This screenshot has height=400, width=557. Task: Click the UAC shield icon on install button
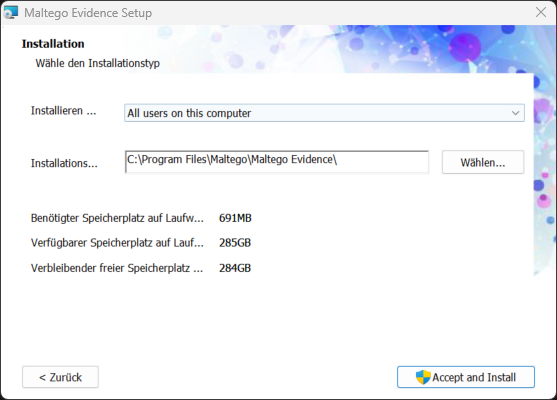pyautogui.click(x=423, y=377)
